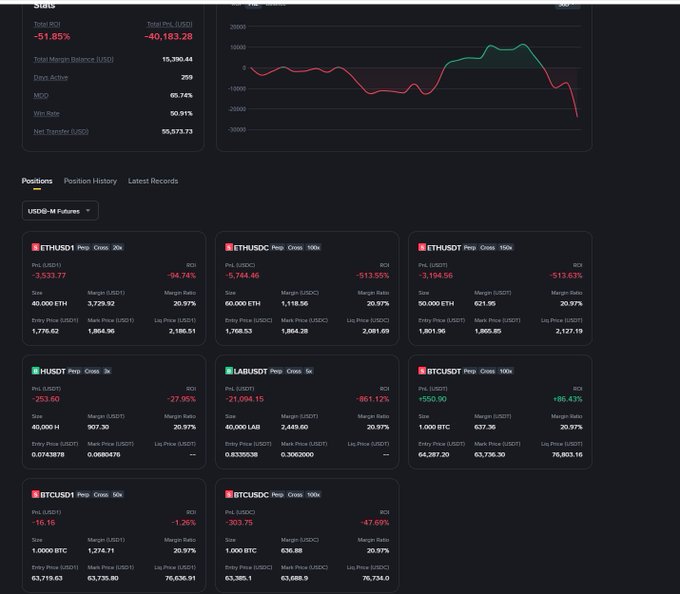Image resolution: width=680 pixels, height=594 pixels.
Task: Click the BTCUSDT short side icon
Action: click(422, 371)
